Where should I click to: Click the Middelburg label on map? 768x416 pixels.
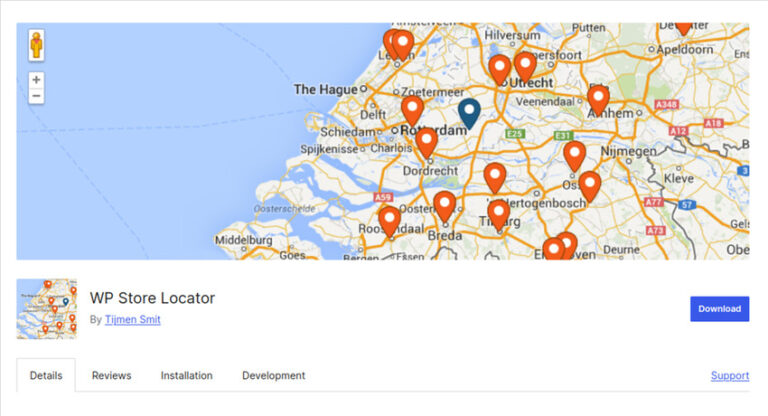pyautogui.click(x=243, y=240)
